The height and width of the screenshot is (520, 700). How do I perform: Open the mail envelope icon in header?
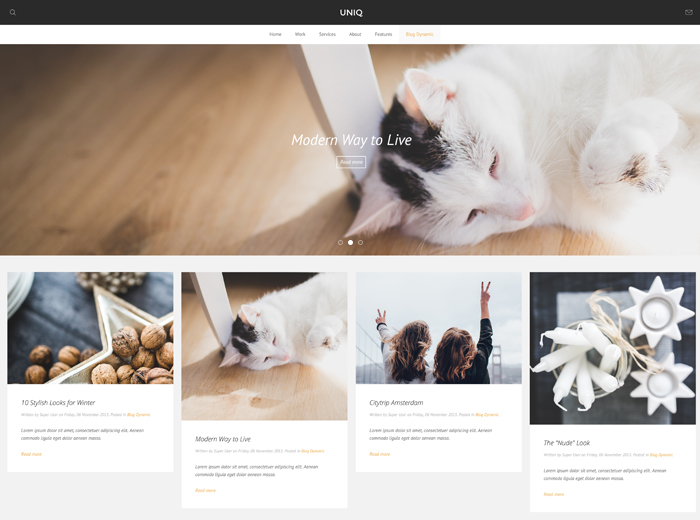[688, 12]
